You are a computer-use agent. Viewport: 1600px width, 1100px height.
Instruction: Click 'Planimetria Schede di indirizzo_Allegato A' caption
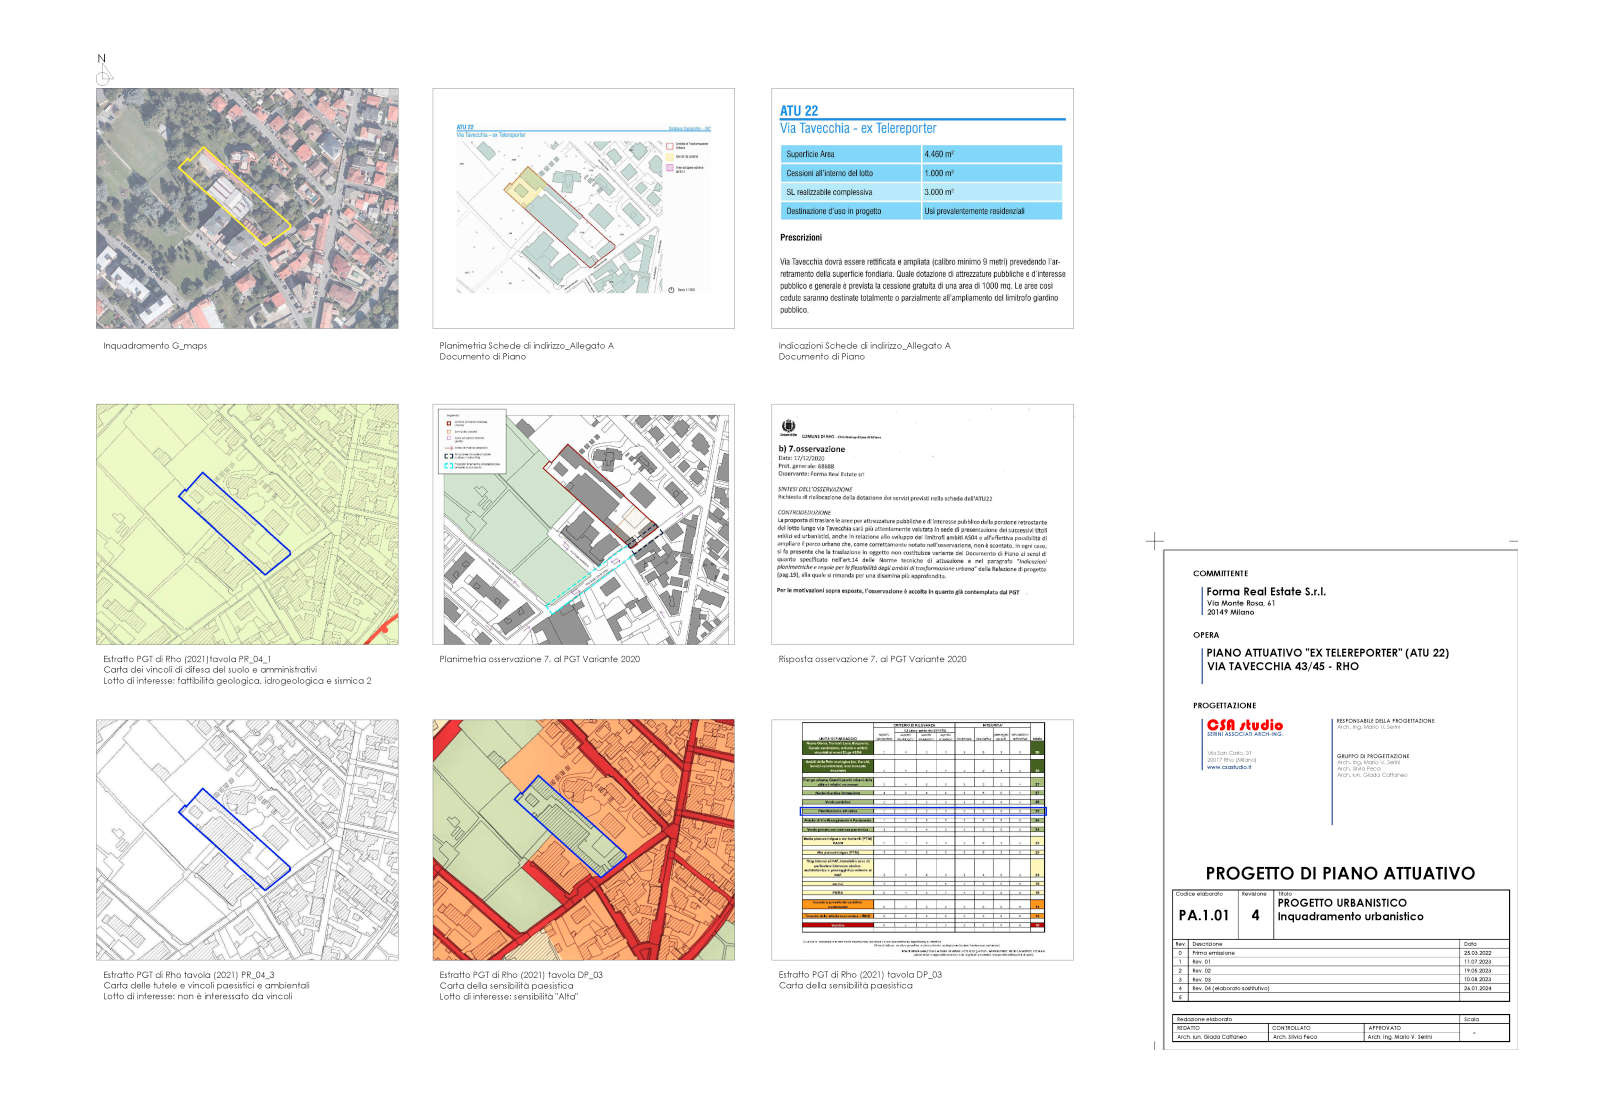526,346
